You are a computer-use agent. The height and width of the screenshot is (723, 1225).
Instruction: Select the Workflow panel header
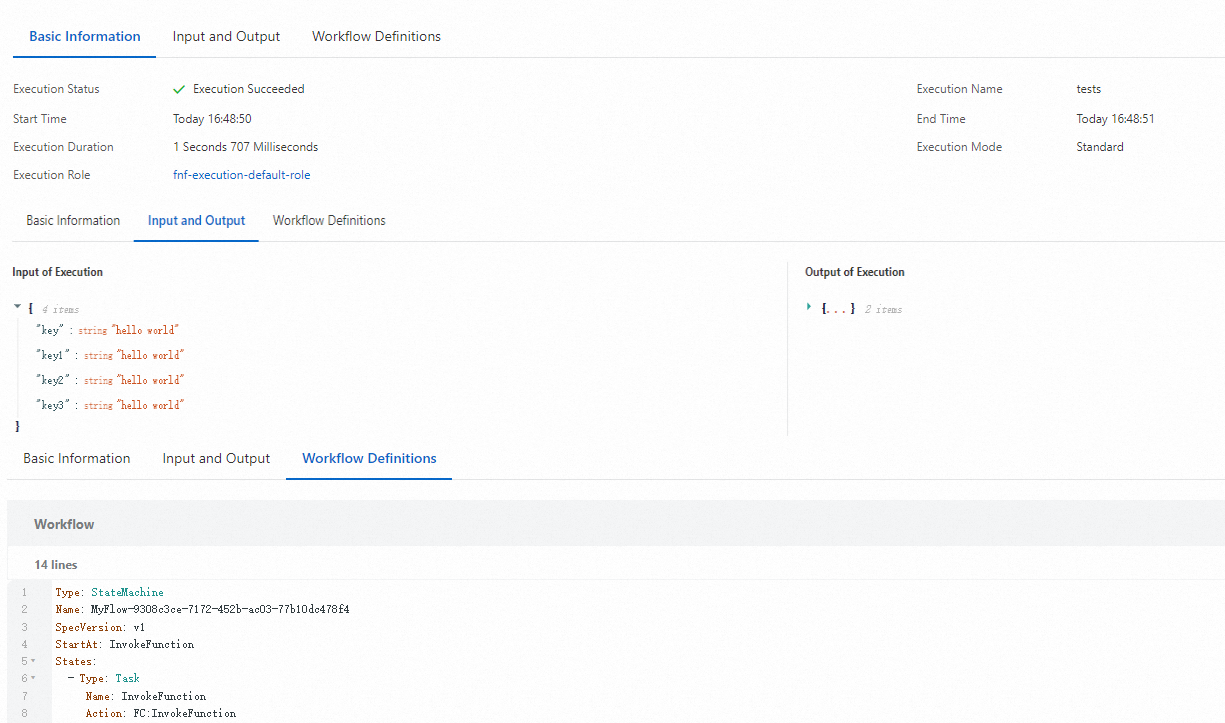click(x=64, y=523)
